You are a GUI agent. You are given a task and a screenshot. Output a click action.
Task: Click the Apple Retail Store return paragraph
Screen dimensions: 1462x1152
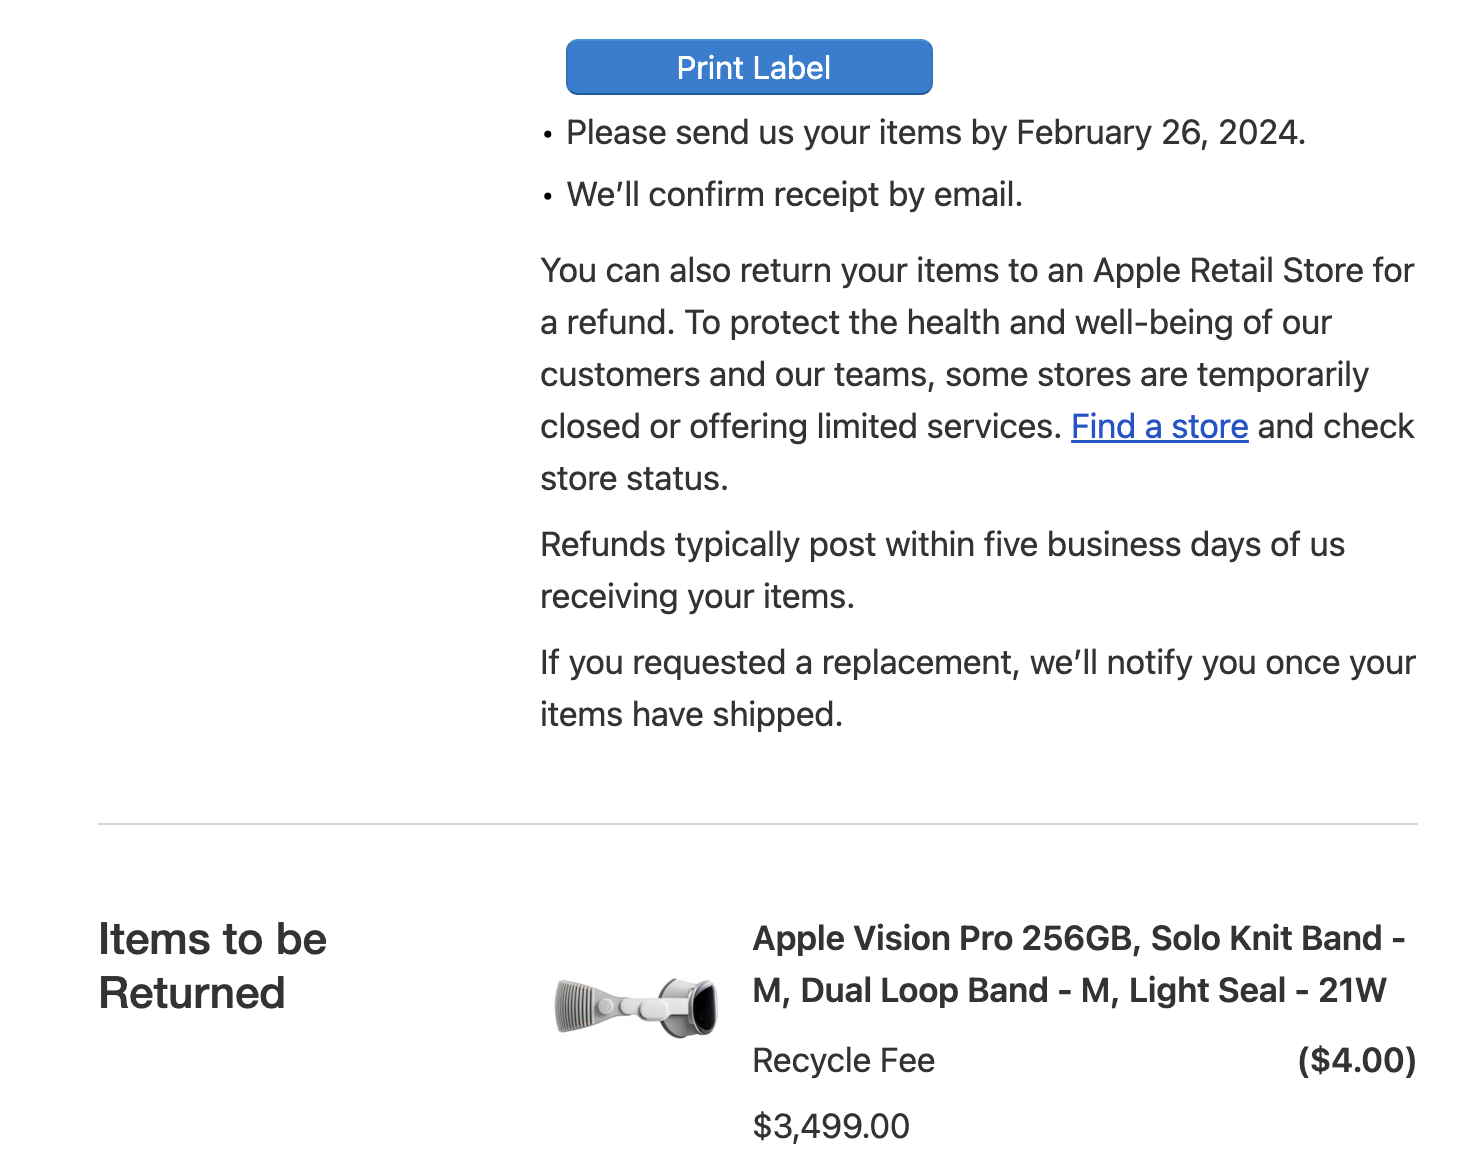pyautogui.click(x=976, y=322)
